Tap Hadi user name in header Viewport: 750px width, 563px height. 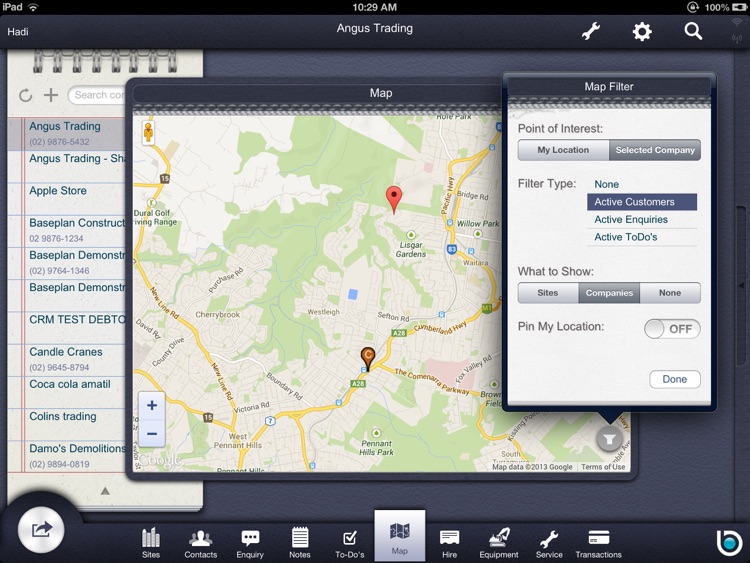(x=18, y=32)
